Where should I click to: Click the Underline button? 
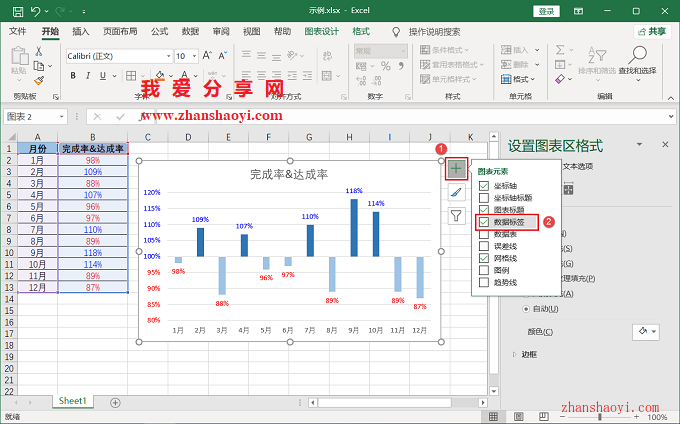103,76
